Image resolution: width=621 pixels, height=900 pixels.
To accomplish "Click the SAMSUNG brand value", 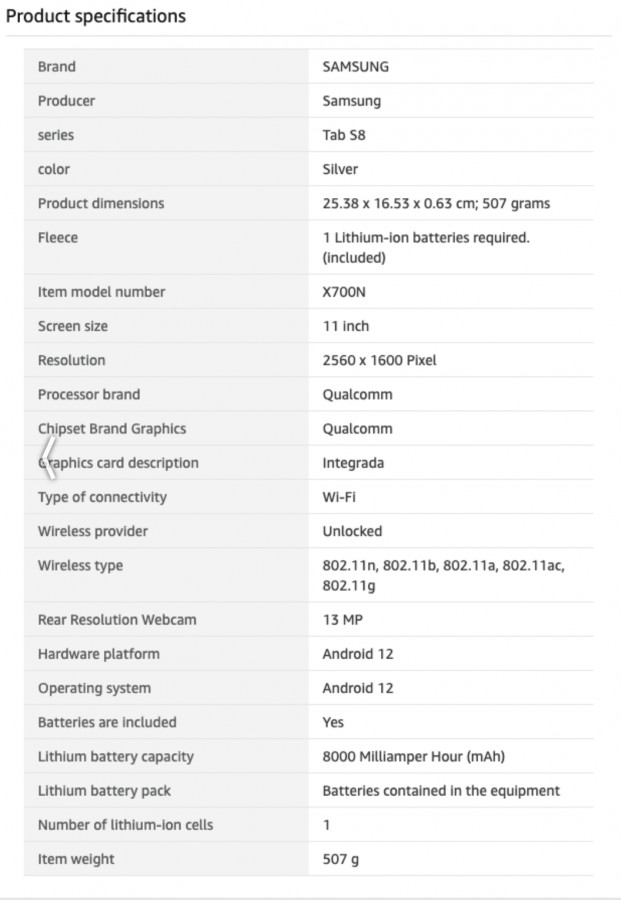I will 355,67.
